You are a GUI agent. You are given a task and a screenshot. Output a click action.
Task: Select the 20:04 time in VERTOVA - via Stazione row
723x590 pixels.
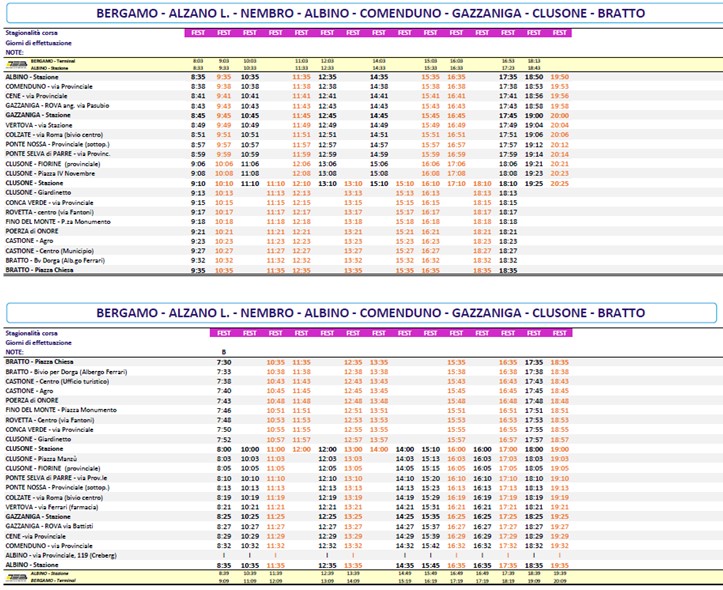click(559, 125)
